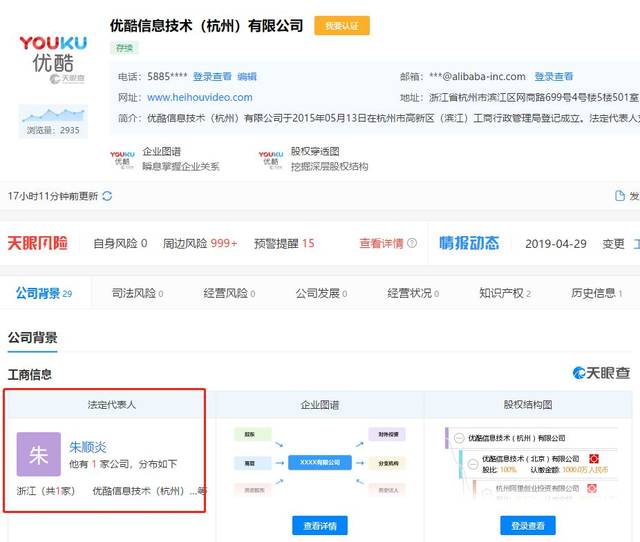The height and width of the screenshot is (542, 640).
Task: Switch to the 公司背景 tab
Action: tap(44, 293)
